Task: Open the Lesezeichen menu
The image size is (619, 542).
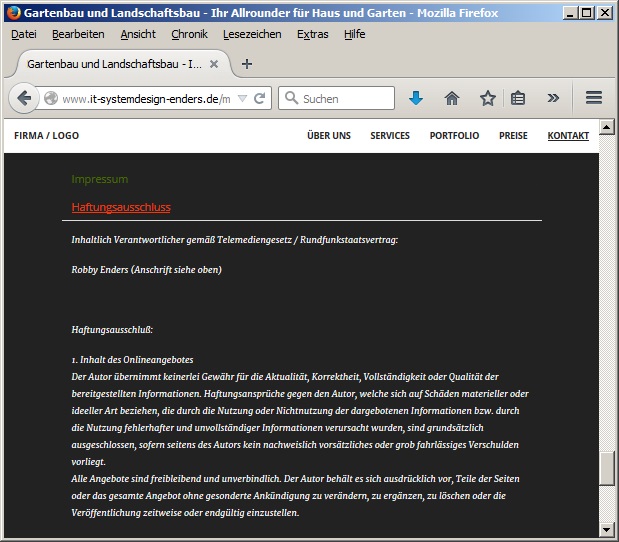Action: pyautogui.click(x=252, y=34)
